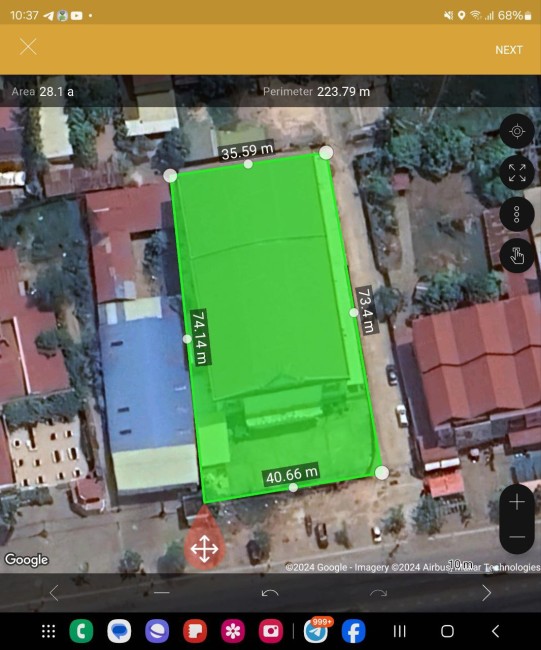Tap the redo arrow in bottom toolbar
This screenshot has height=650, width=541.
[x=378, y=593]
